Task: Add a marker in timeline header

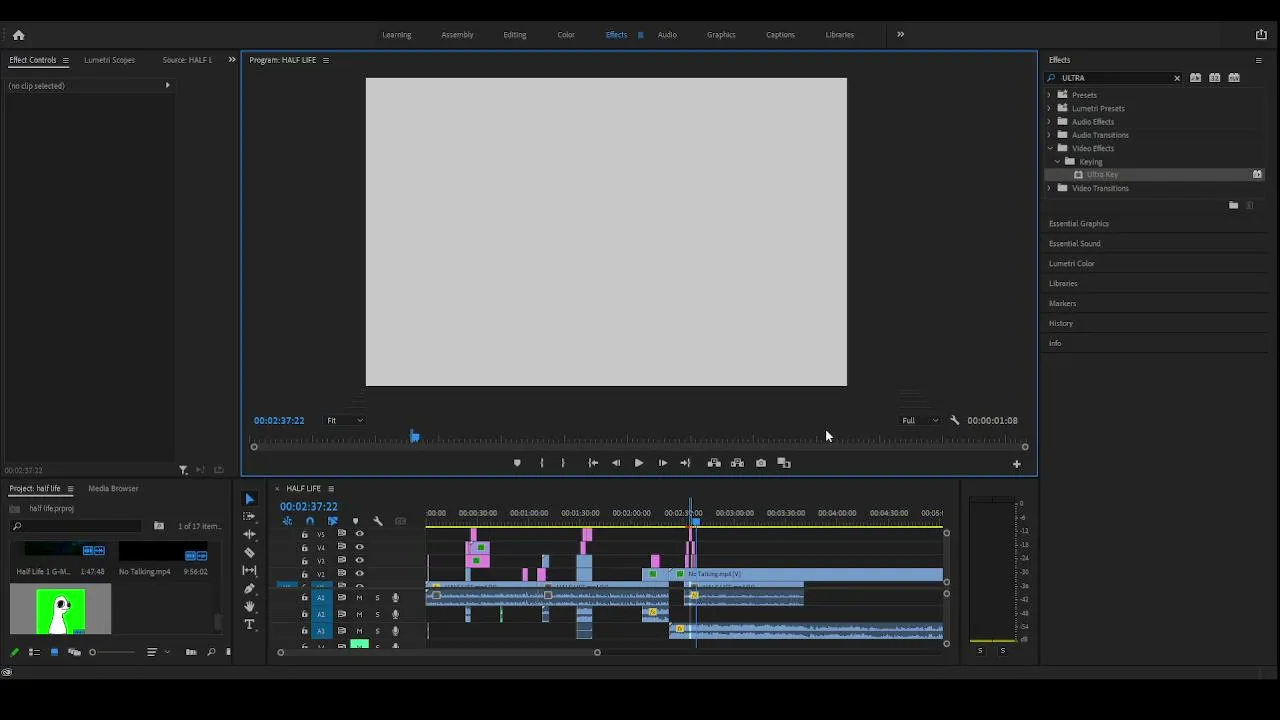Action: click(355, 521)
